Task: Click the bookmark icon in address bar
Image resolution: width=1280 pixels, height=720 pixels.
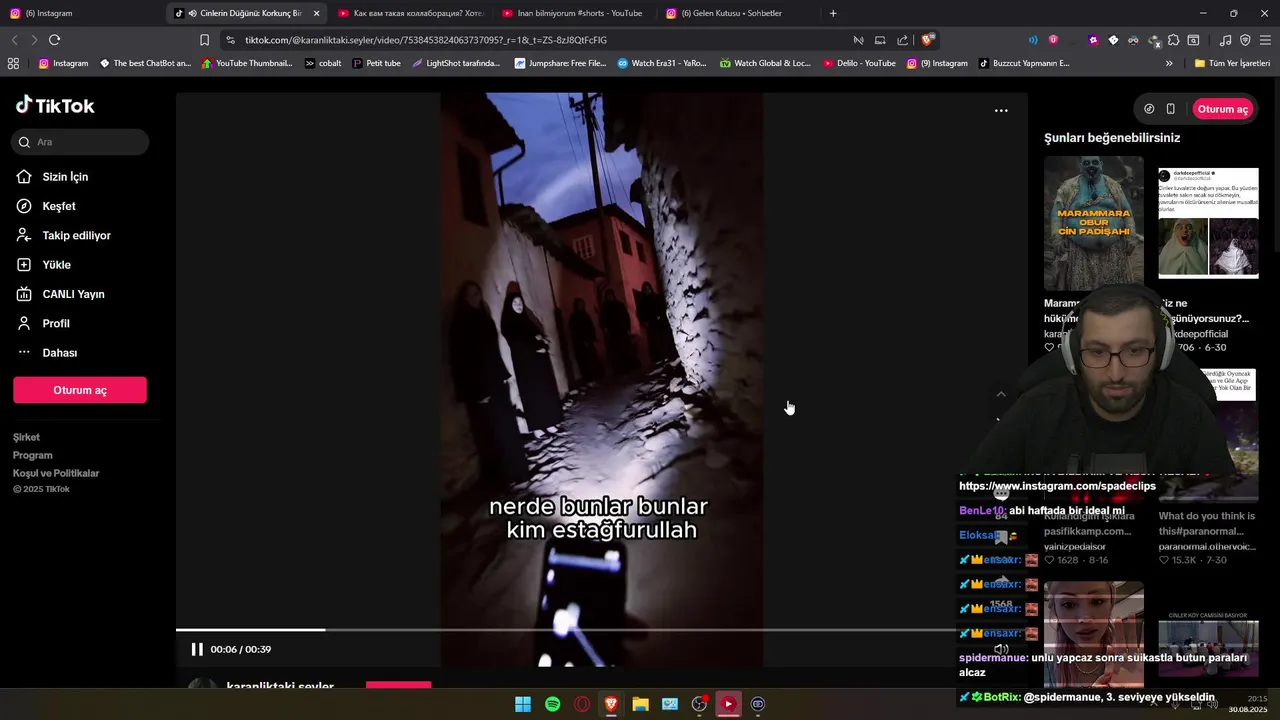Action: tap(204, 40)
